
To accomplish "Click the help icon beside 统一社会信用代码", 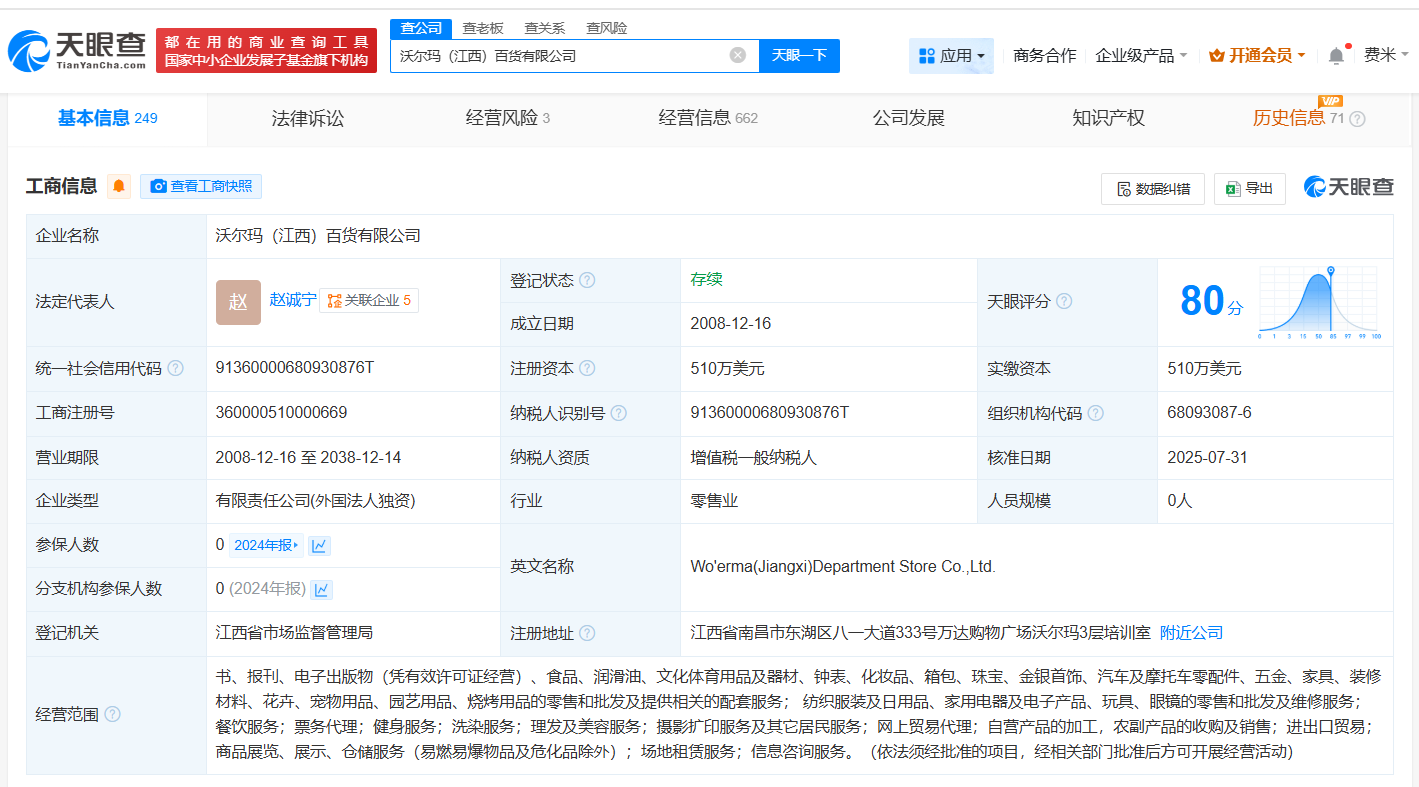I will (x=175, y=368).
